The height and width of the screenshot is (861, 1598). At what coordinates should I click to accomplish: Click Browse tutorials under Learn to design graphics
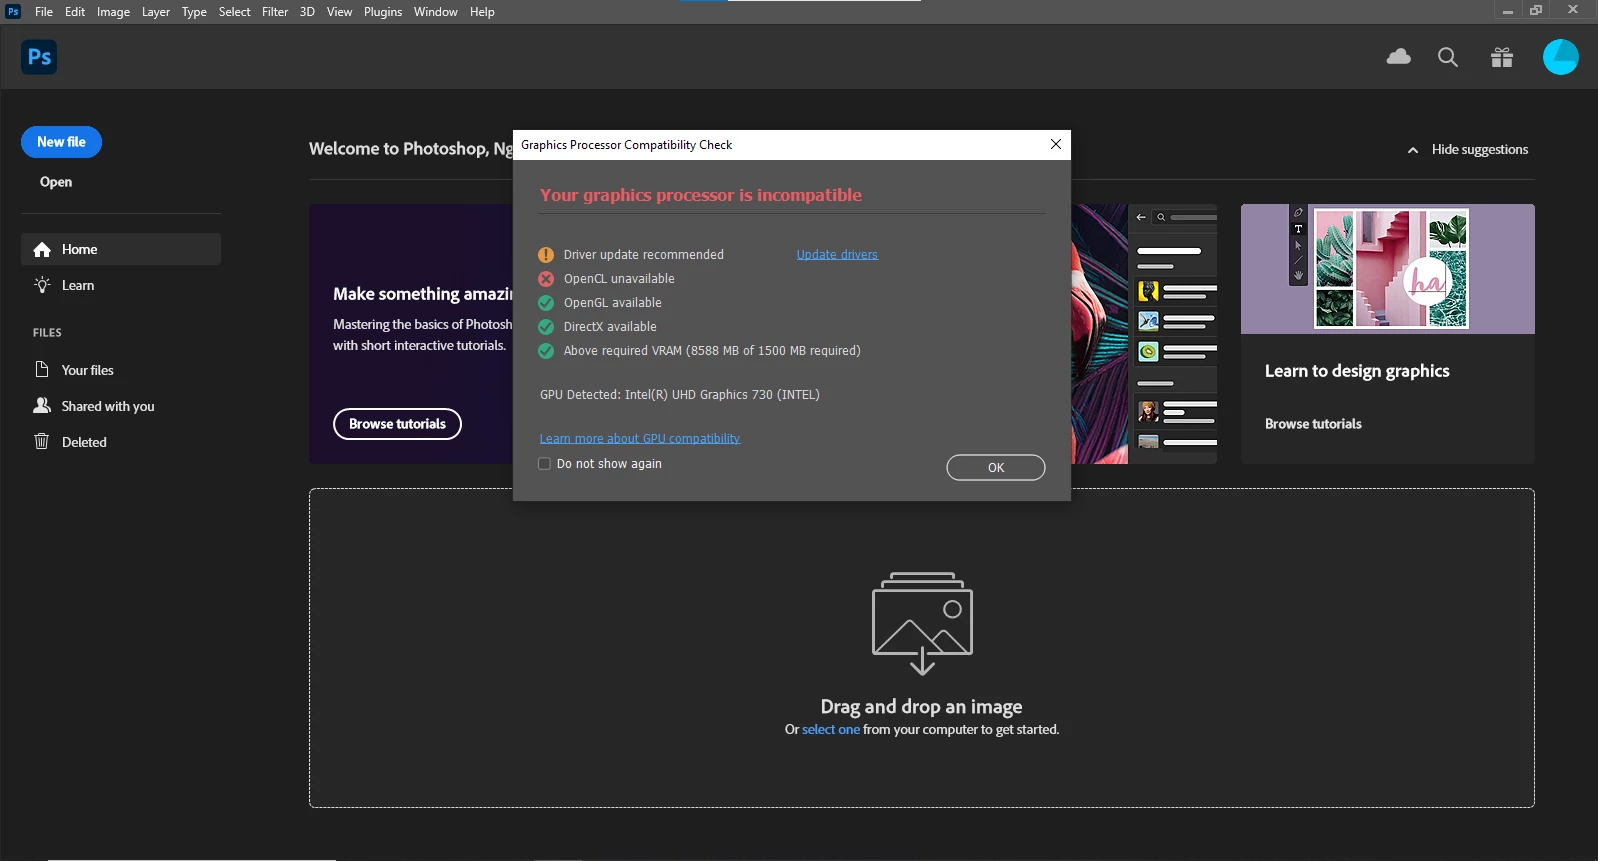click(1313, 424)
